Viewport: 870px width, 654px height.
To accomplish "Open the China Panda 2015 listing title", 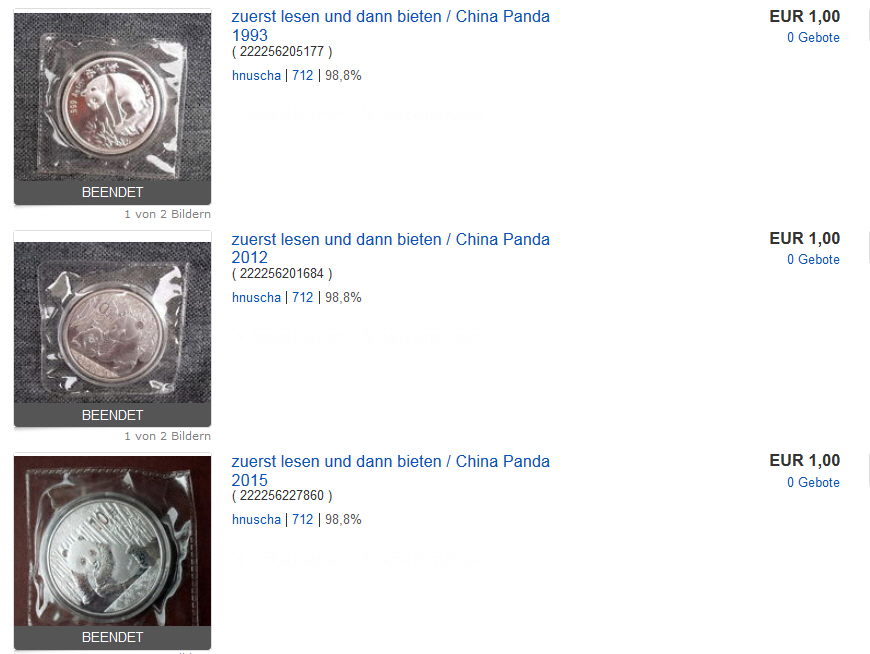I will 391,470.
